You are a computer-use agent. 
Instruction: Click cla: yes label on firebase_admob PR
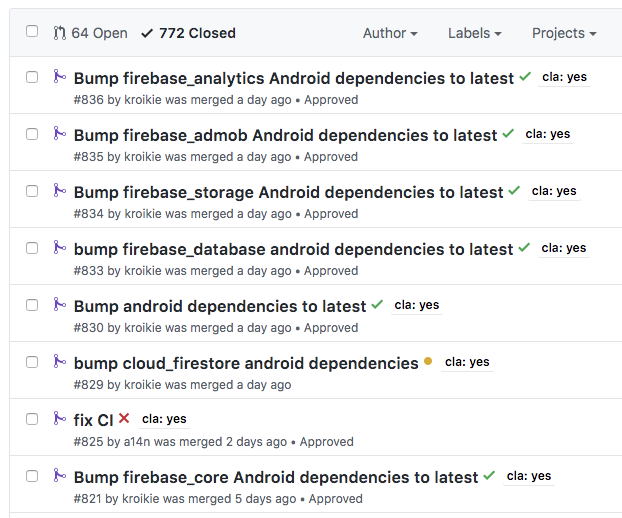tap(548, 134)
